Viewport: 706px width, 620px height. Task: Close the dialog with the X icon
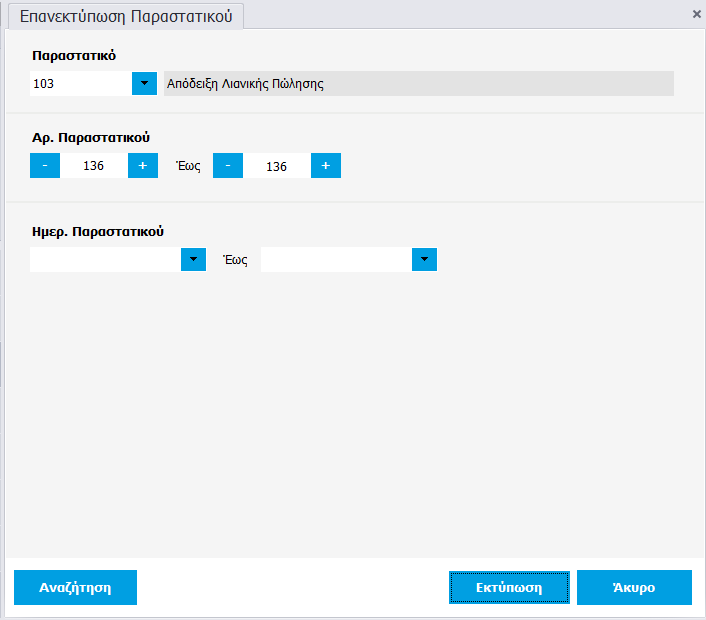pos(696,14)
